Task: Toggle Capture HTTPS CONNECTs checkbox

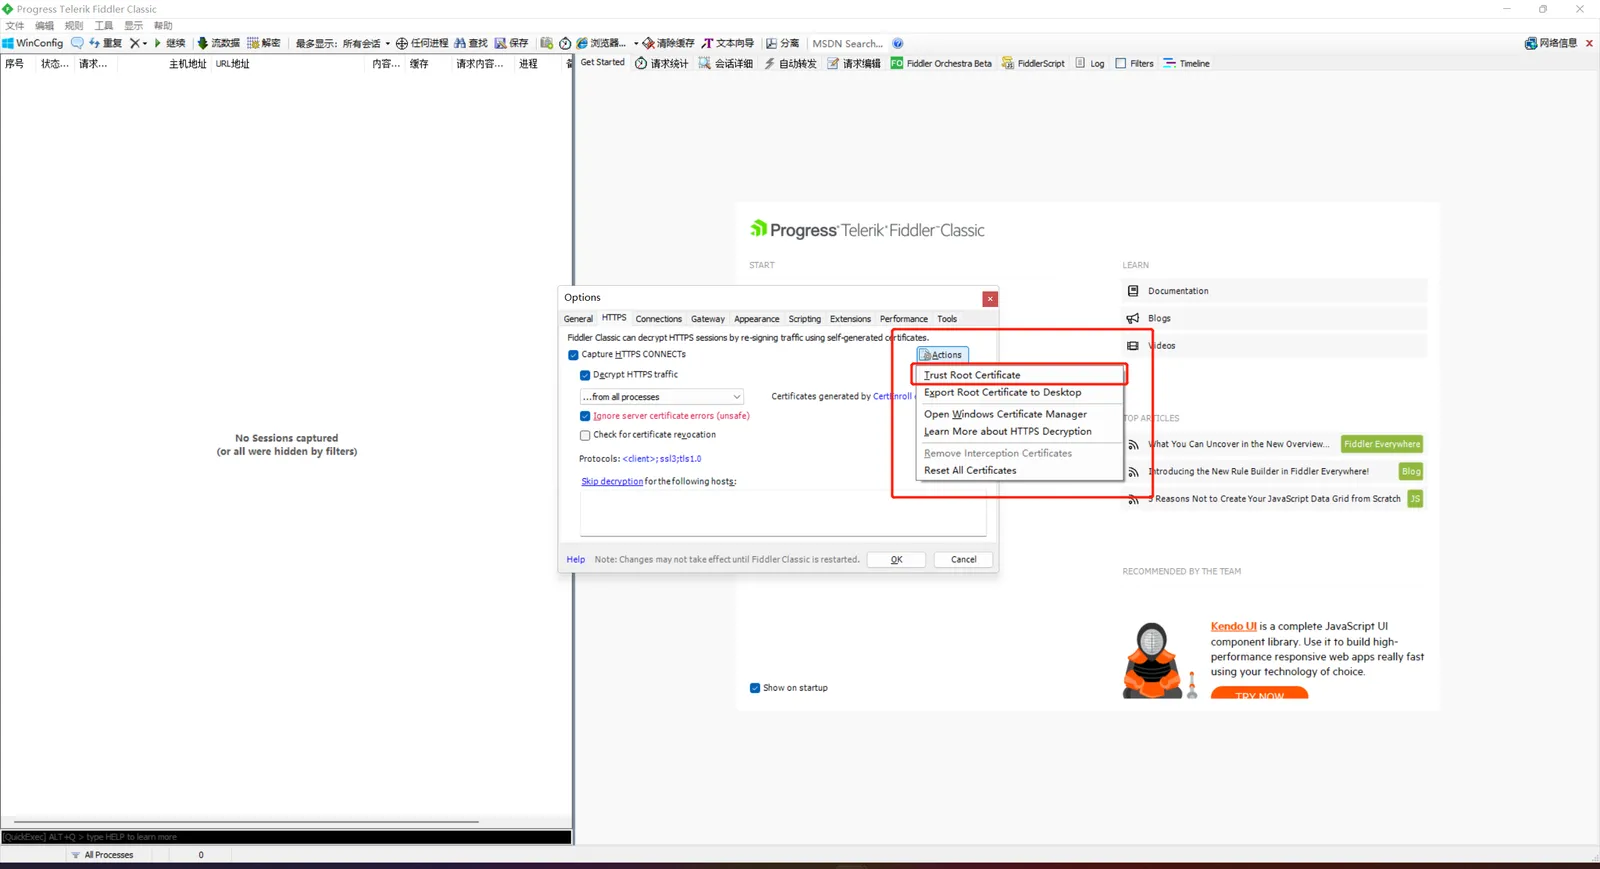Action: [x=573, y=355]
